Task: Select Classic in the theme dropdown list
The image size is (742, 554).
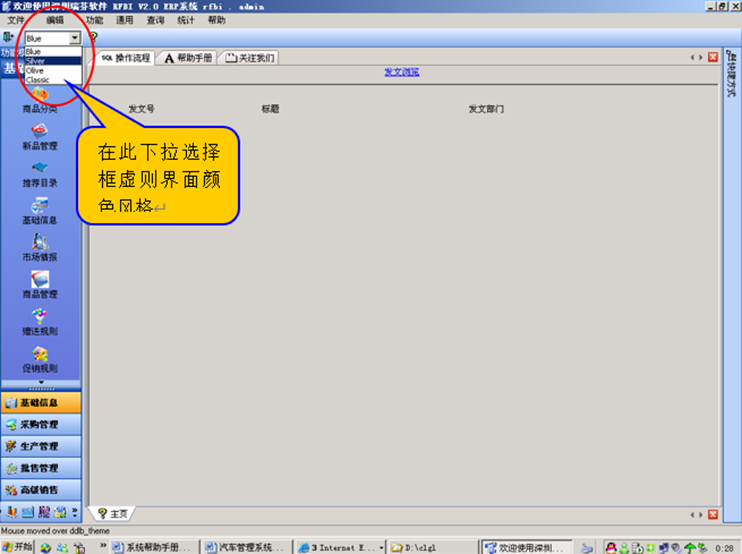Action: 38,79
